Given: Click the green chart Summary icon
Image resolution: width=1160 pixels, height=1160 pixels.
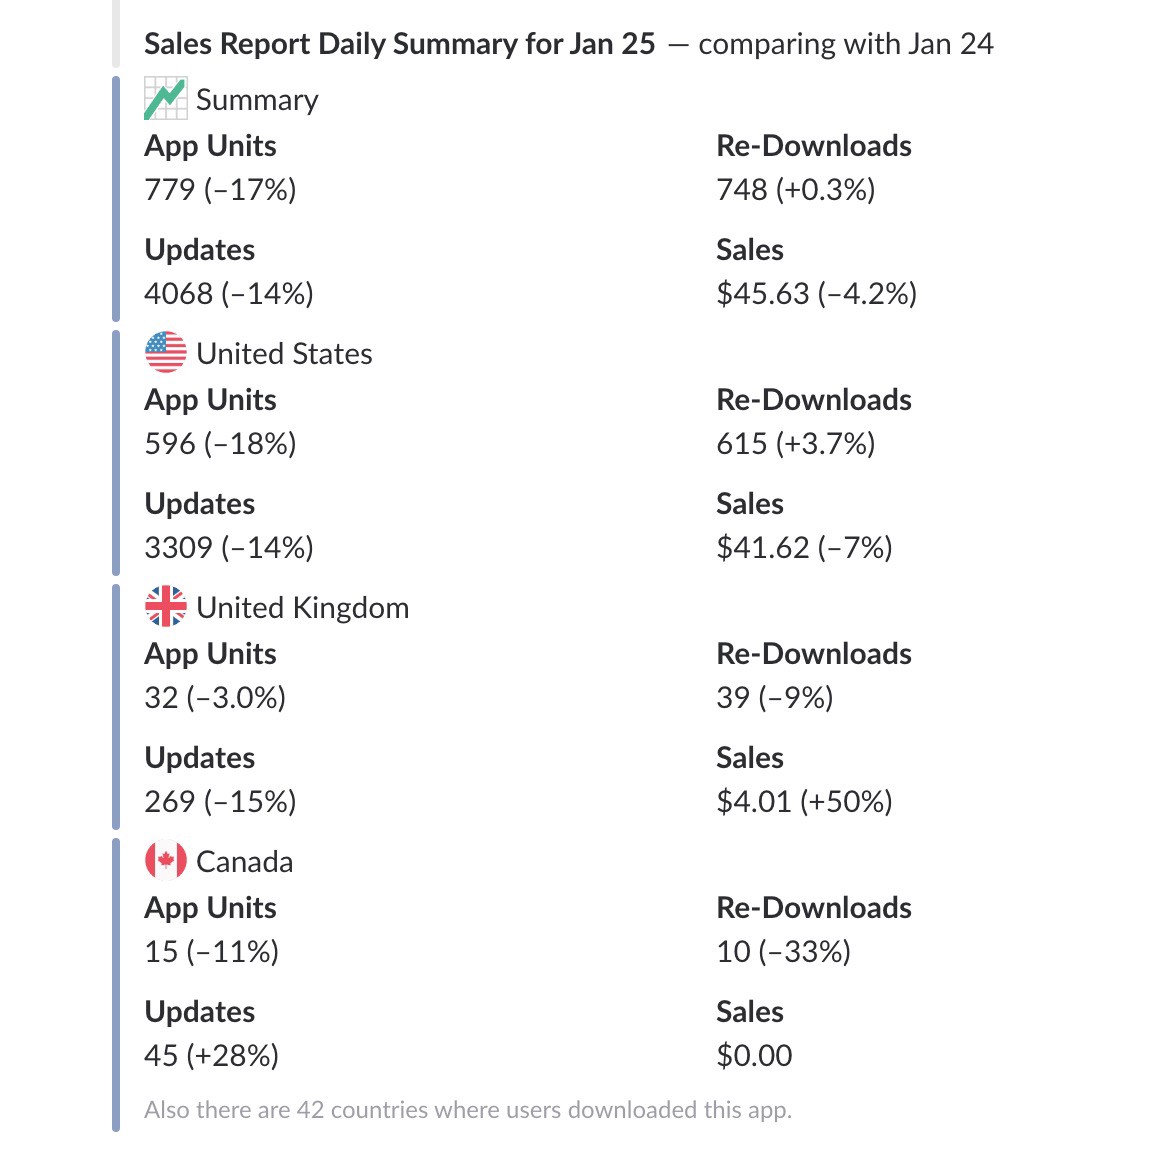Looking at the screenshot, I should [165, 99].
